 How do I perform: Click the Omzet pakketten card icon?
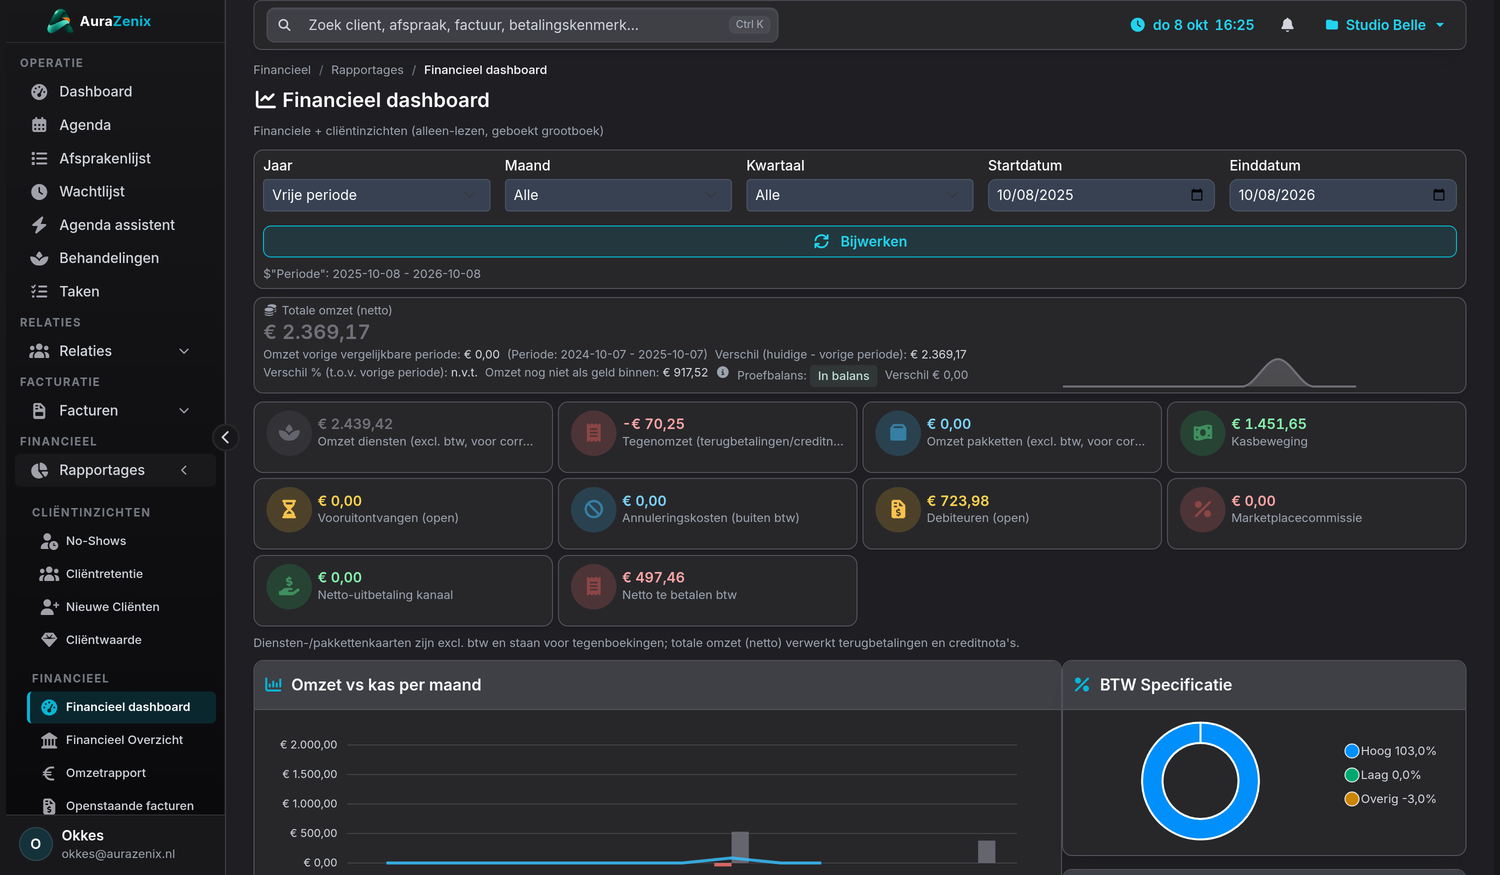click(898, 433)
